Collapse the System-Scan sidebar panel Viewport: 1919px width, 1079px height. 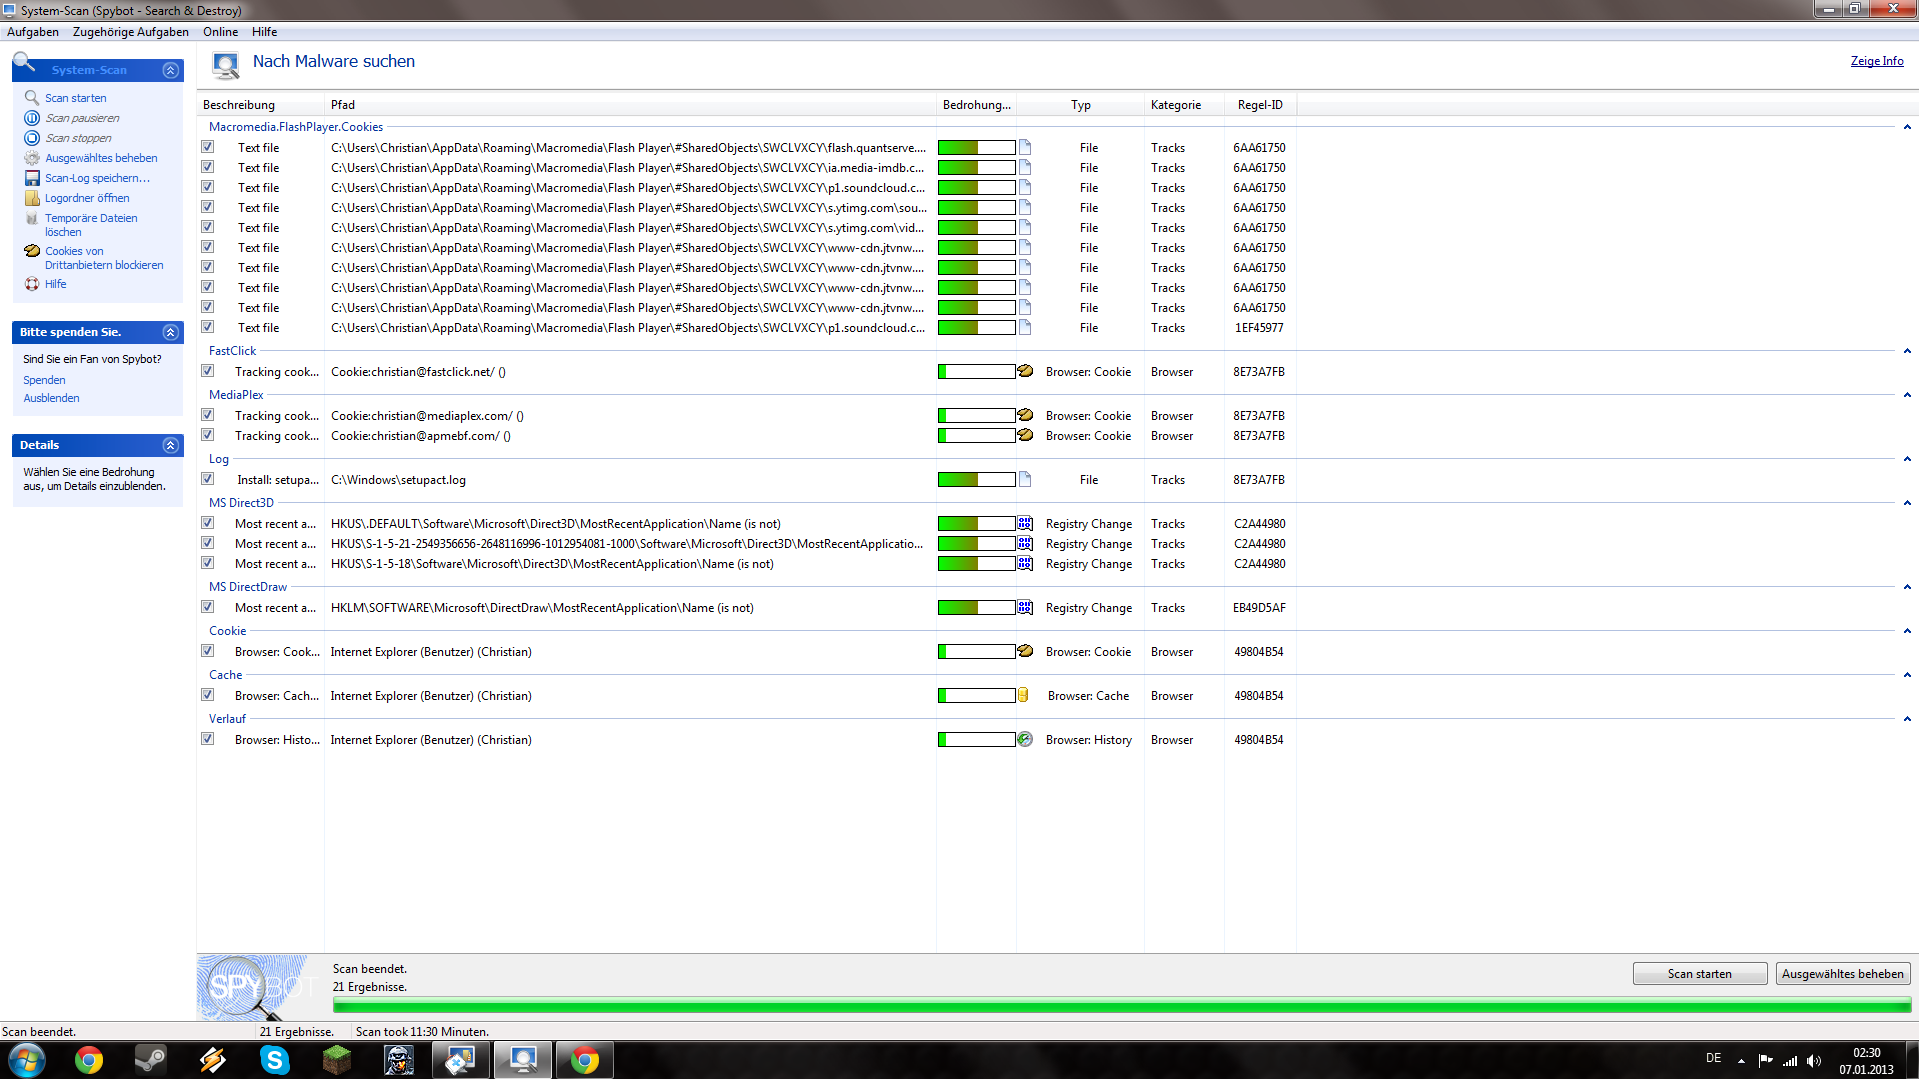[170, 70]
